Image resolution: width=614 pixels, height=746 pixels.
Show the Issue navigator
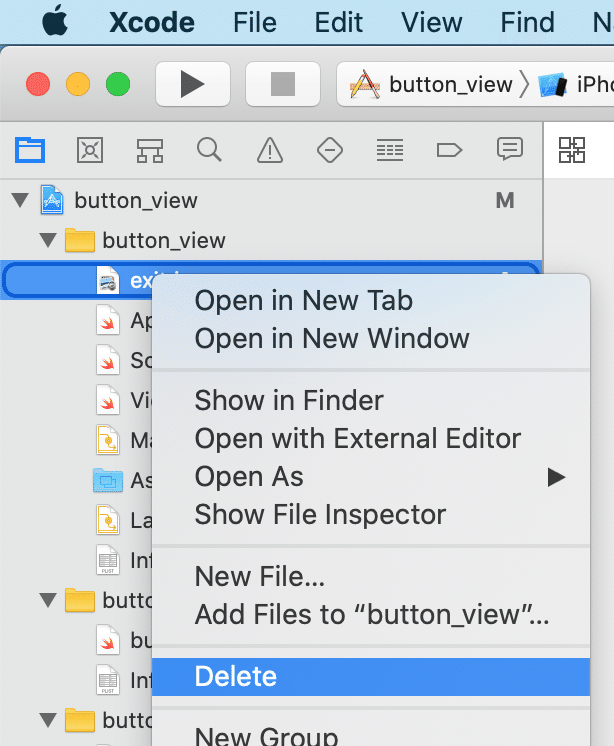(x=269, y=150)
